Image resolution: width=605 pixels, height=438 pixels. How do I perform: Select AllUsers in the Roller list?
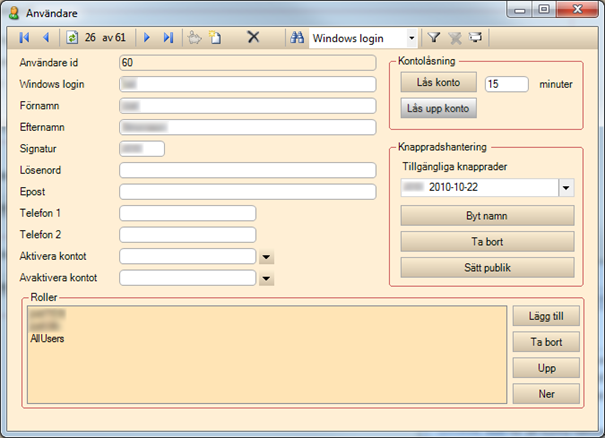48,340
